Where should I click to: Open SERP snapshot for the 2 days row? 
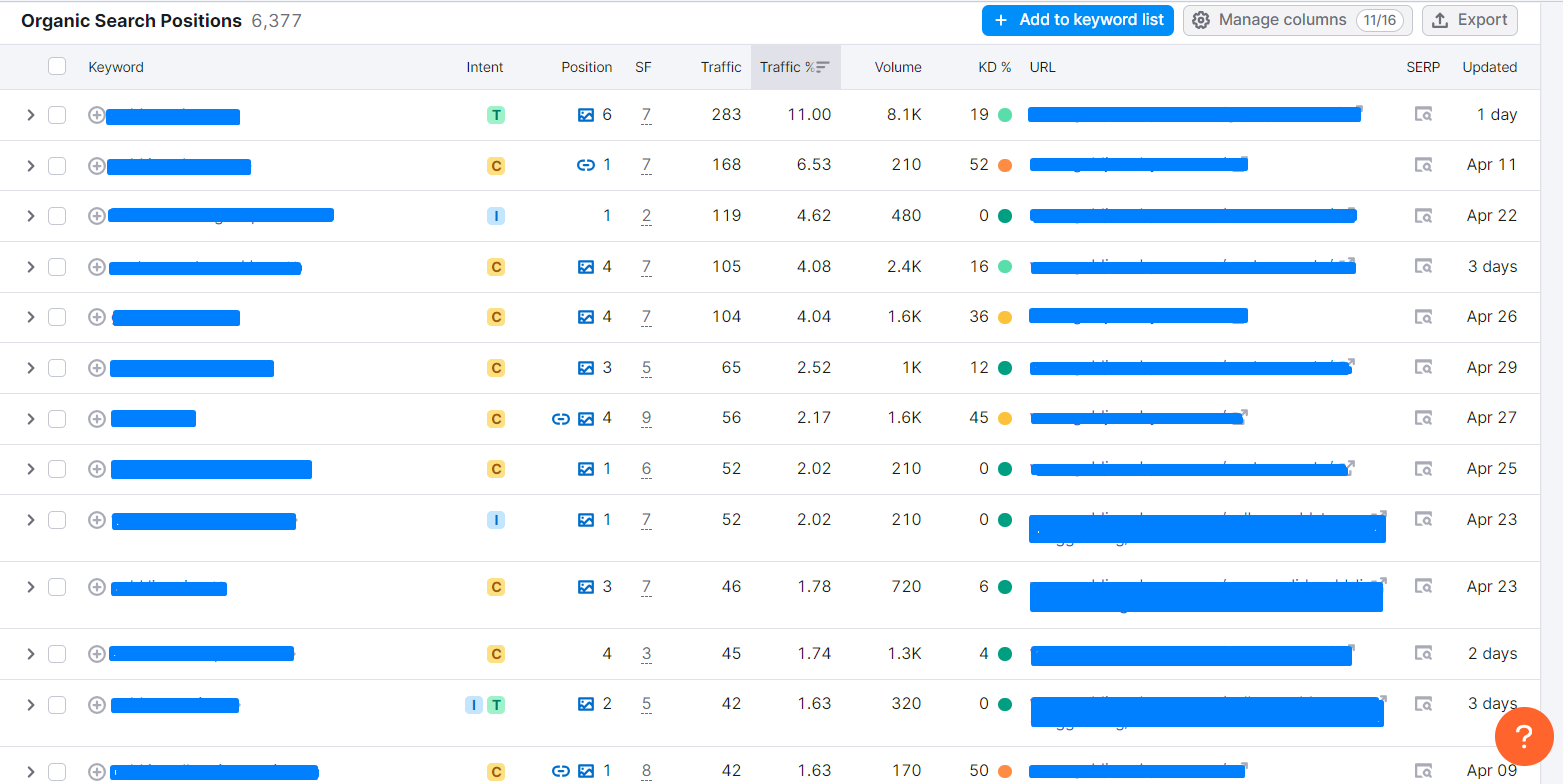pyautogui.click(x=1423, y=654)
